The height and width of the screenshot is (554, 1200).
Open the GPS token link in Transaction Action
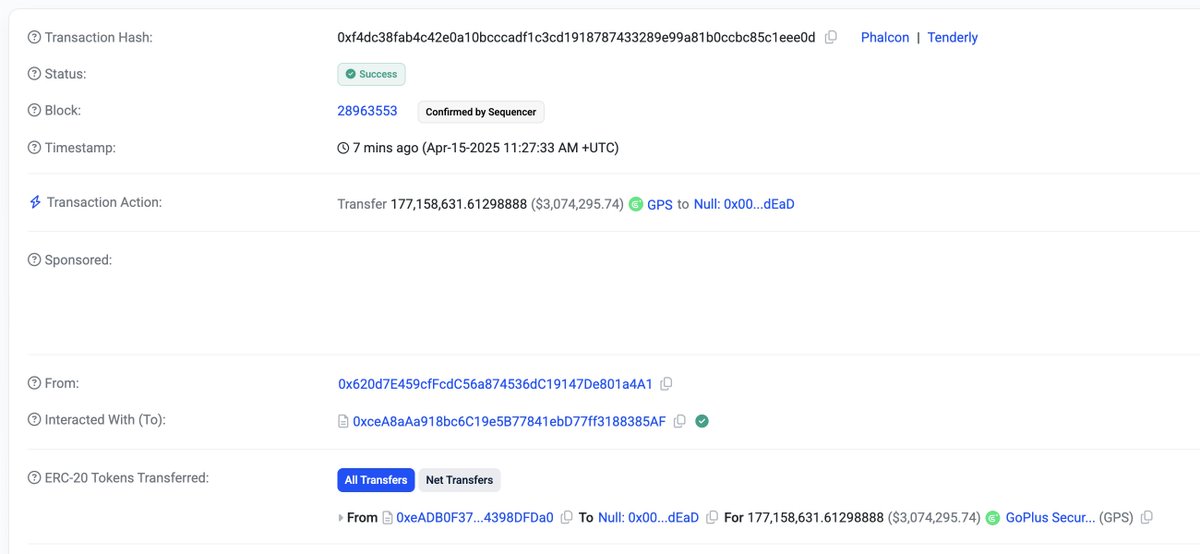(x=660, y=204)
